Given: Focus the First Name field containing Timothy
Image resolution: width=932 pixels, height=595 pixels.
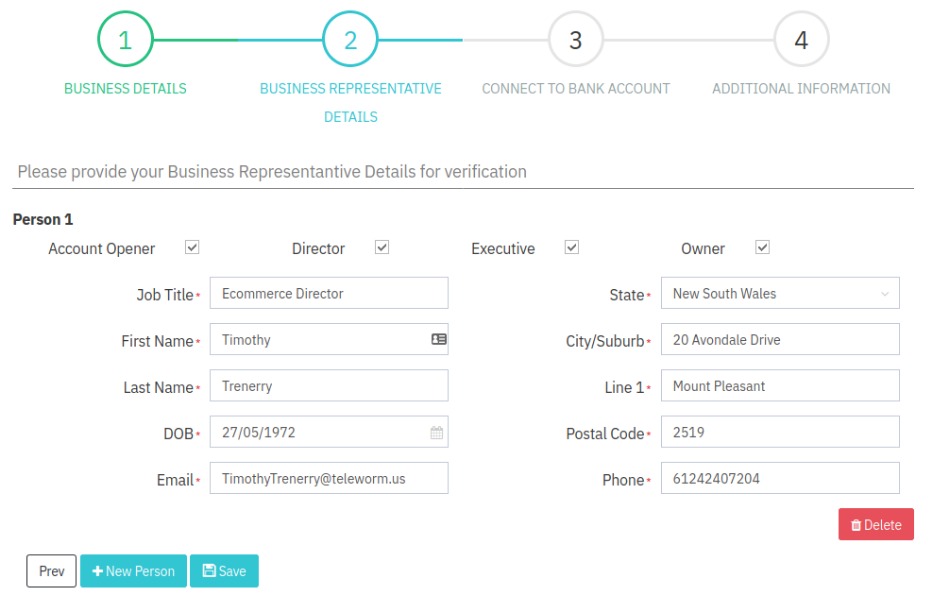Looking at the screenshot, I should (x=329, y=339).
